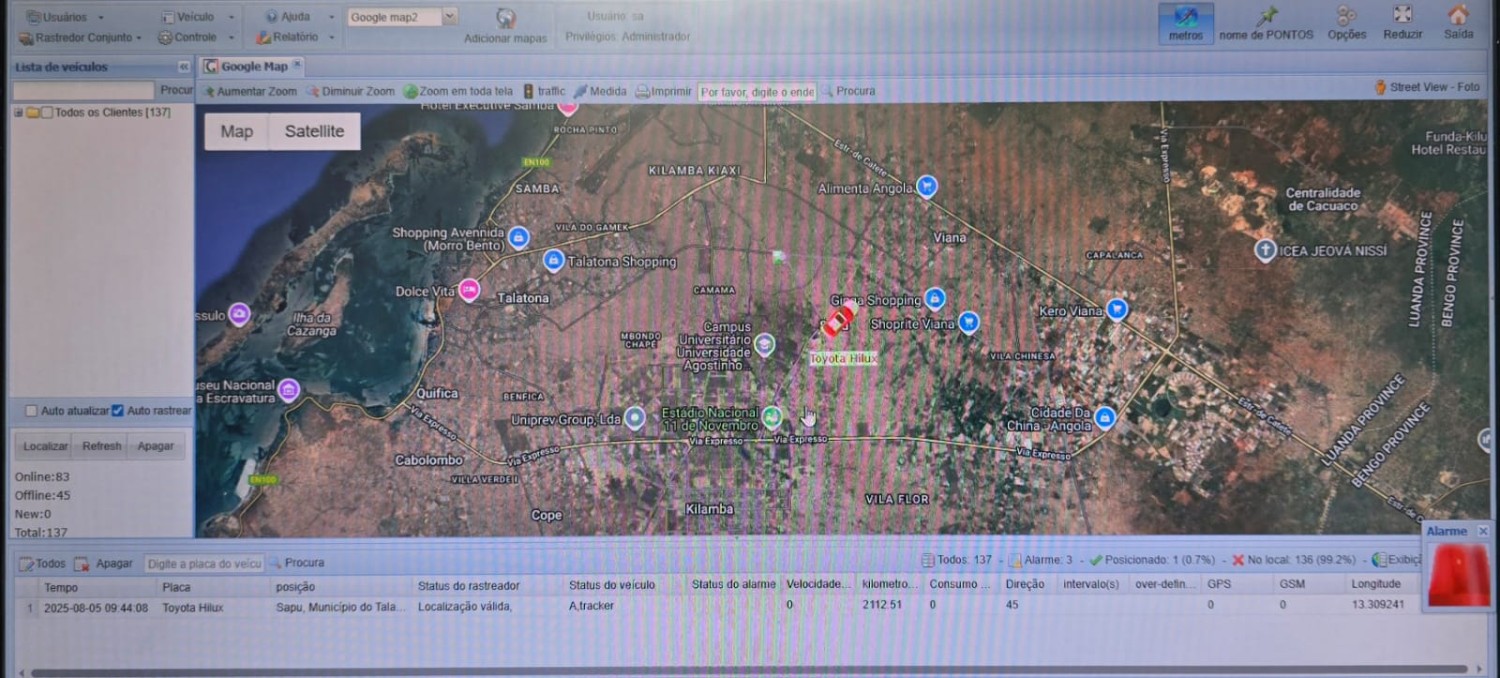Viewport: 1500px width, 678px height.
Task: Open the Relatório menu
Action: (290, 37)
